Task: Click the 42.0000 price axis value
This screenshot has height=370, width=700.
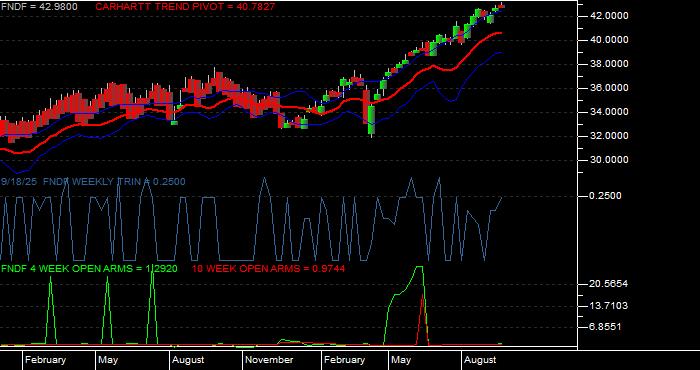Action: (x=609, y=16)
